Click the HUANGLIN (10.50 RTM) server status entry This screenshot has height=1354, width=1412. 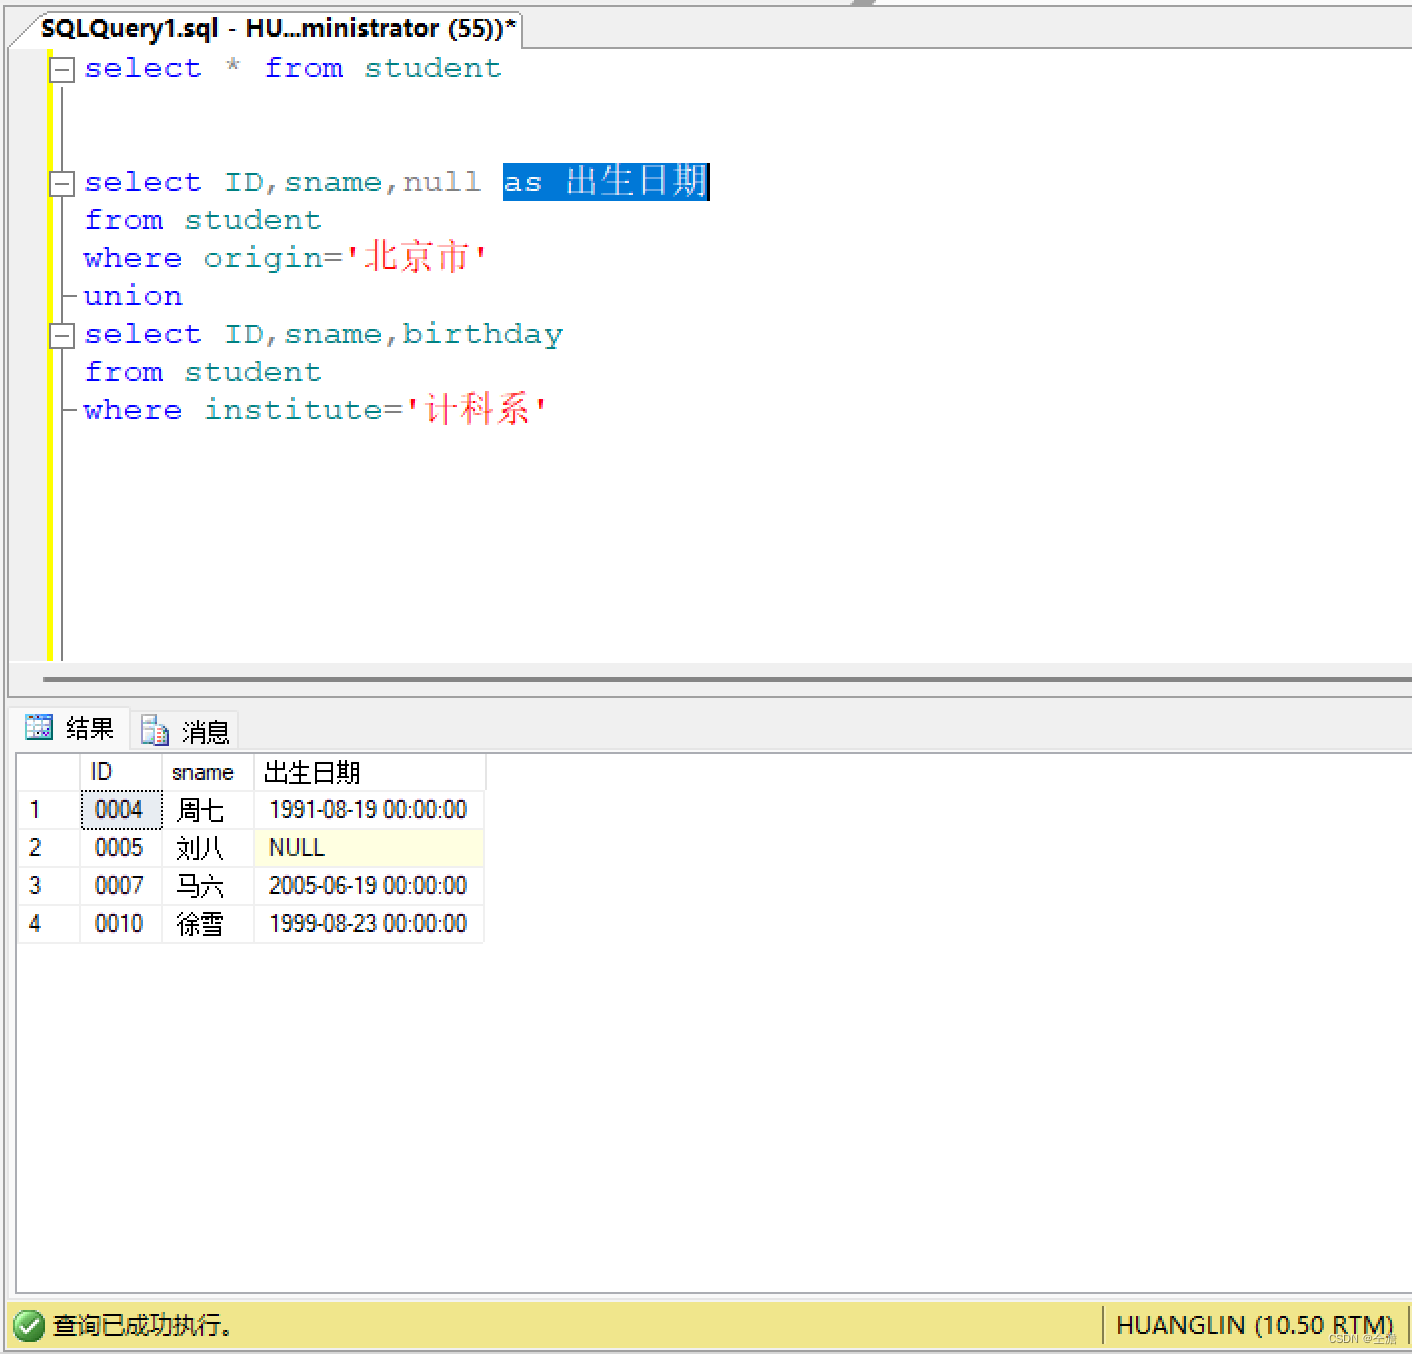(x=1254, y=1325)
